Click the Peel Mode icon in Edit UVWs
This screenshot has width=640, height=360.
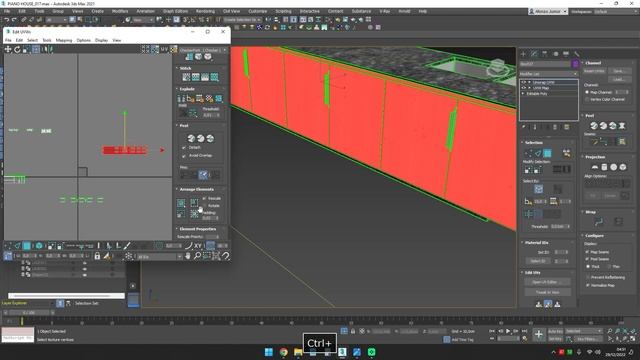(200, 138)
